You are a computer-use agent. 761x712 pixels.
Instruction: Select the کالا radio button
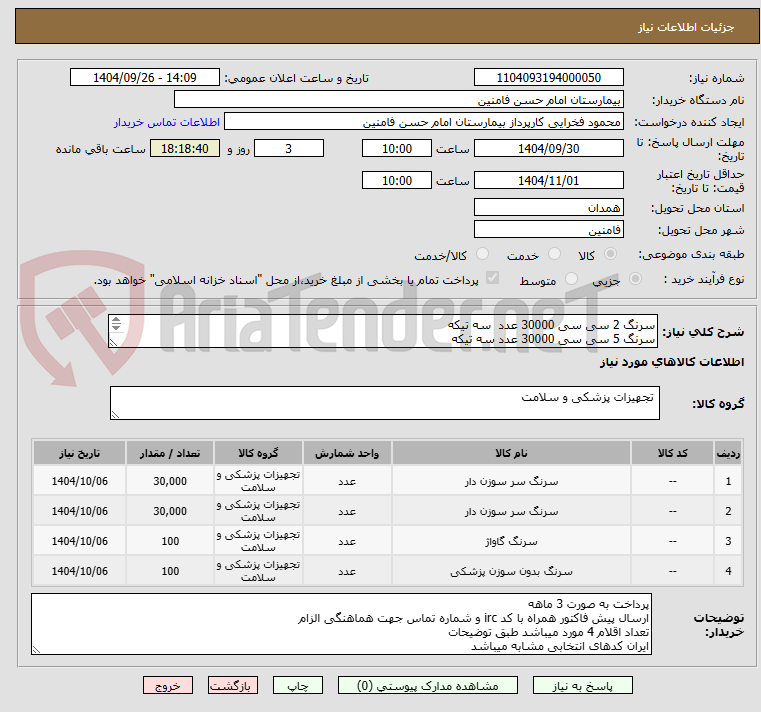tap(611, 254)
